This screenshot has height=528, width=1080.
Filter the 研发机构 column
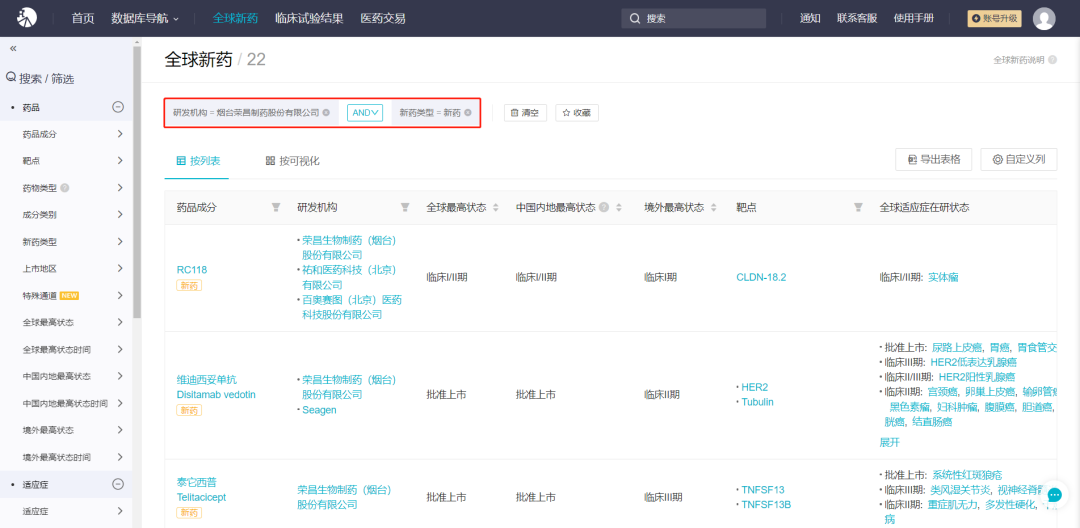[405, 207]
